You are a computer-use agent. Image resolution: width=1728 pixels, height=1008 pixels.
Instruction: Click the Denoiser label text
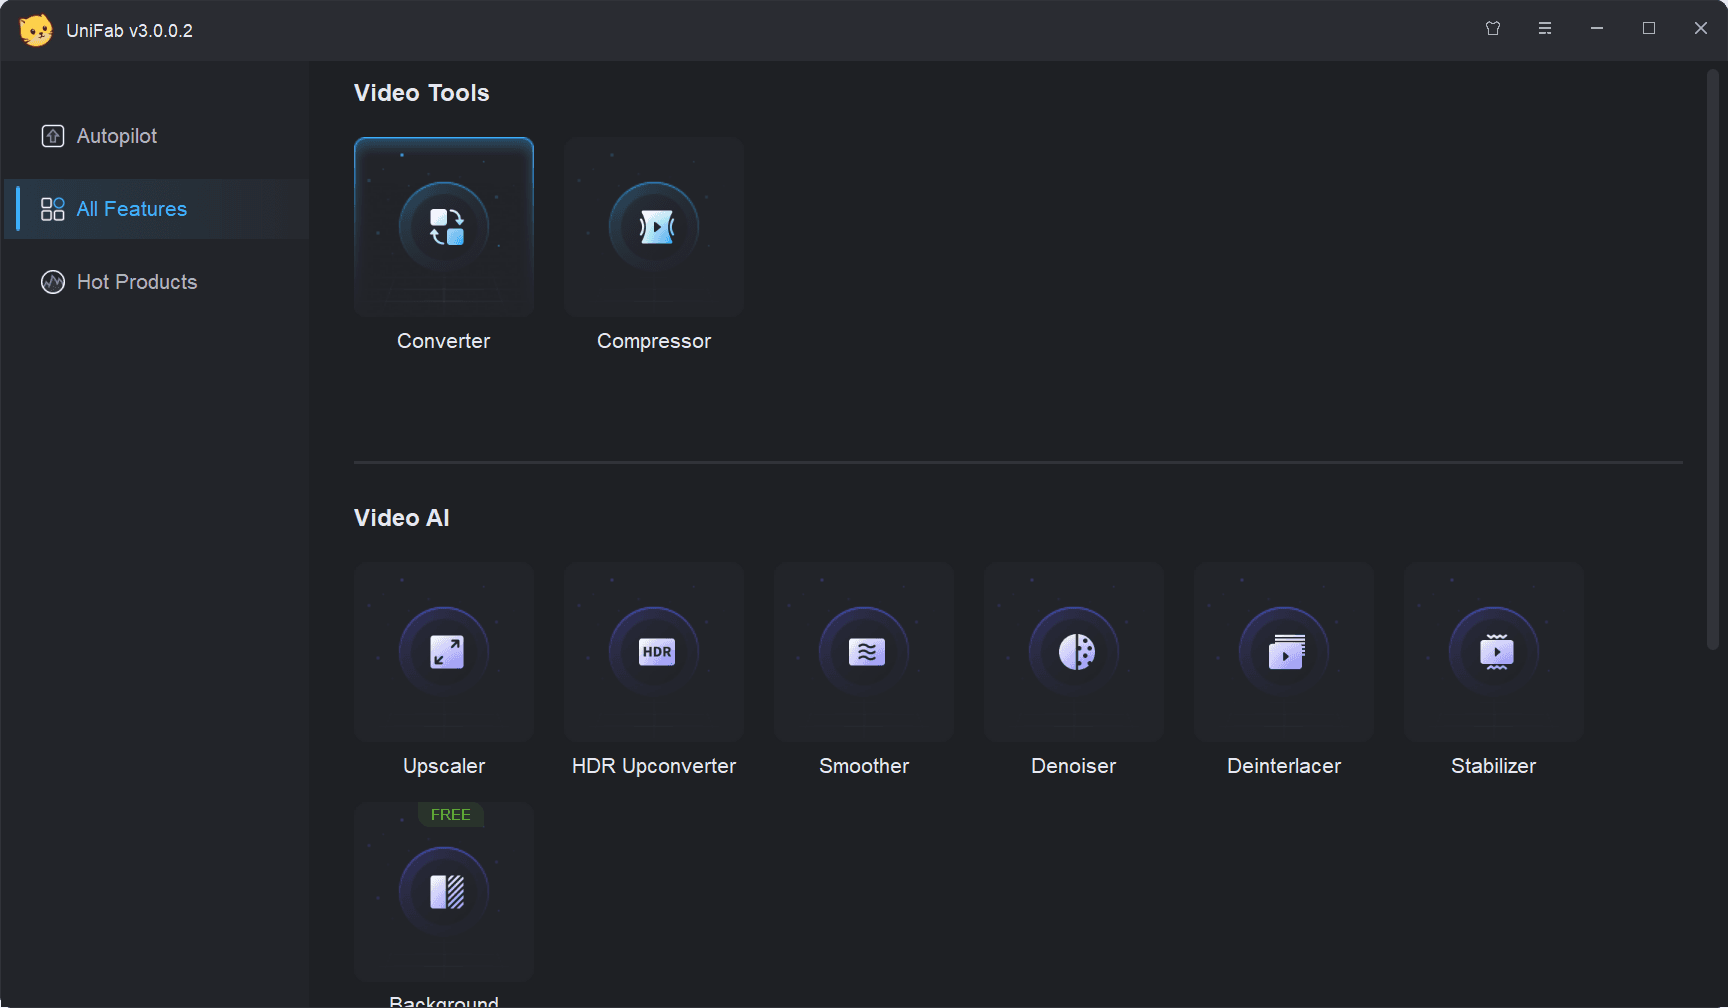coord(1074,766)
